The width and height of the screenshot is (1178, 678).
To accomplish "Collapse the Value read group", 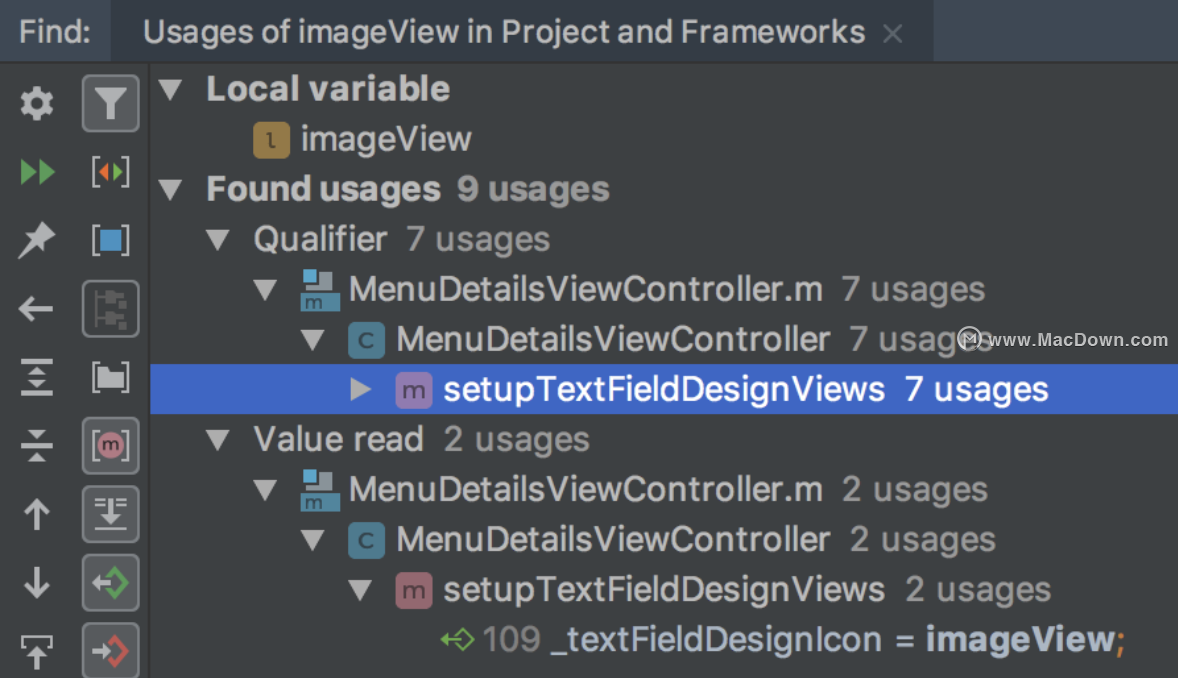I will click(x=218, y=439).
